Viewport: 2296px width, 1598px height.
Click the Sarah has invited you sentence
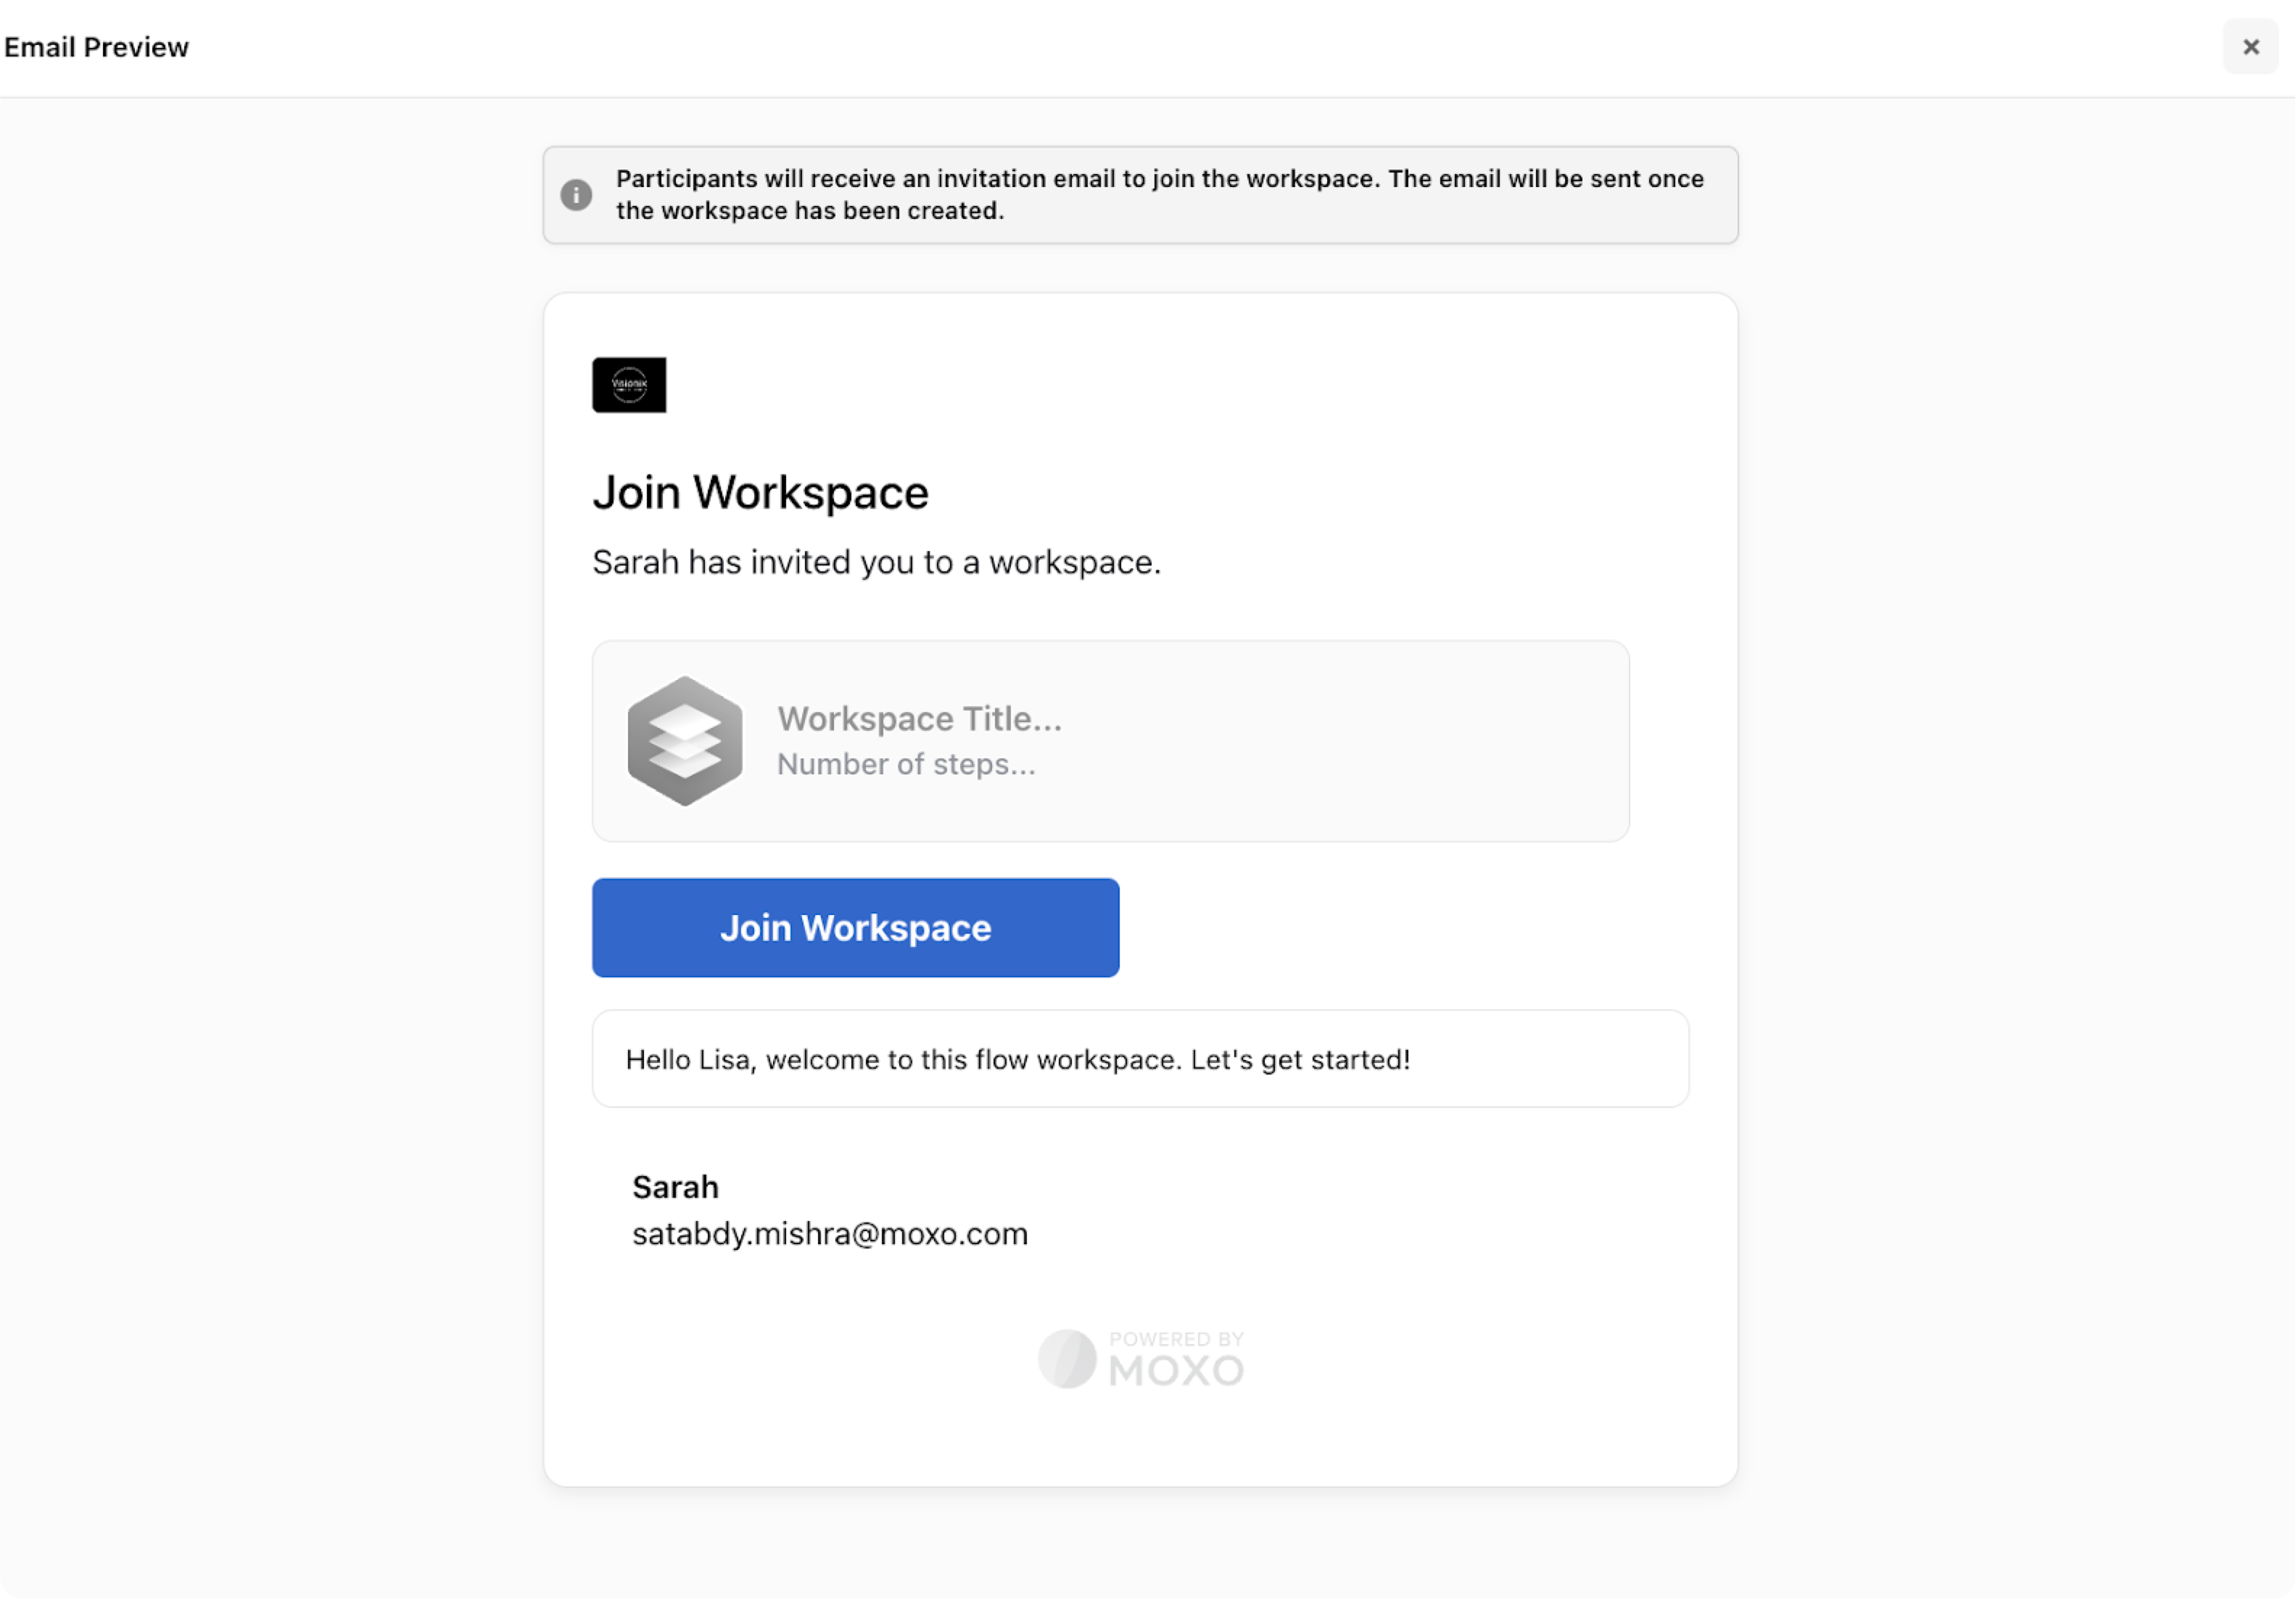click(x=876, y=562)
